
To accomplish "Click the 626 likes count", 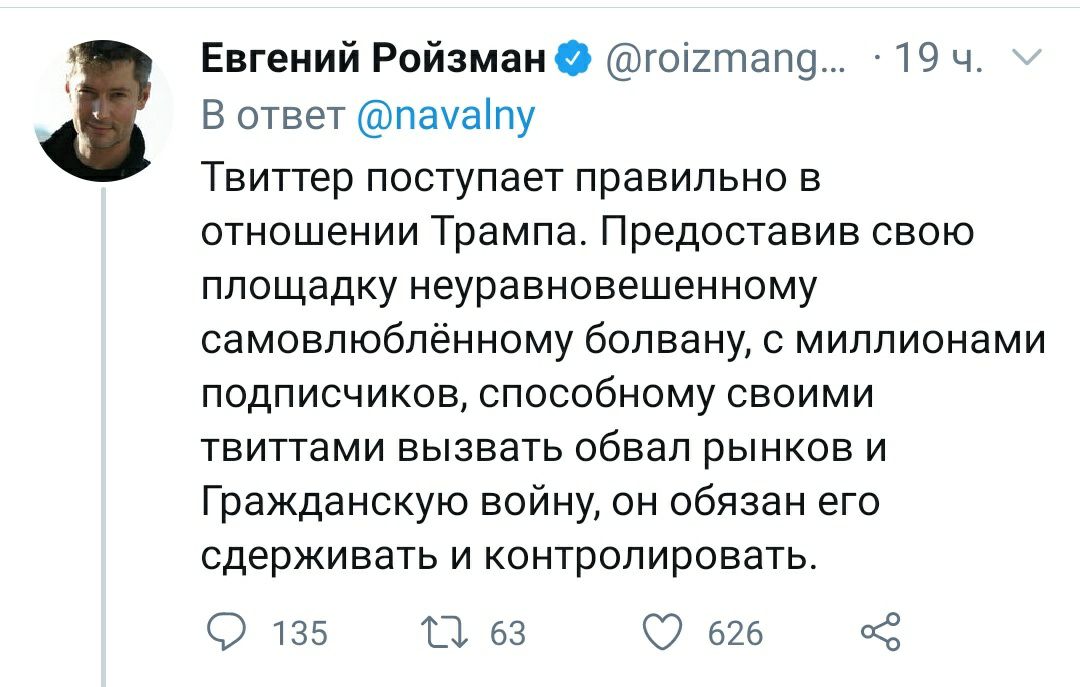I will pos(735,633).
